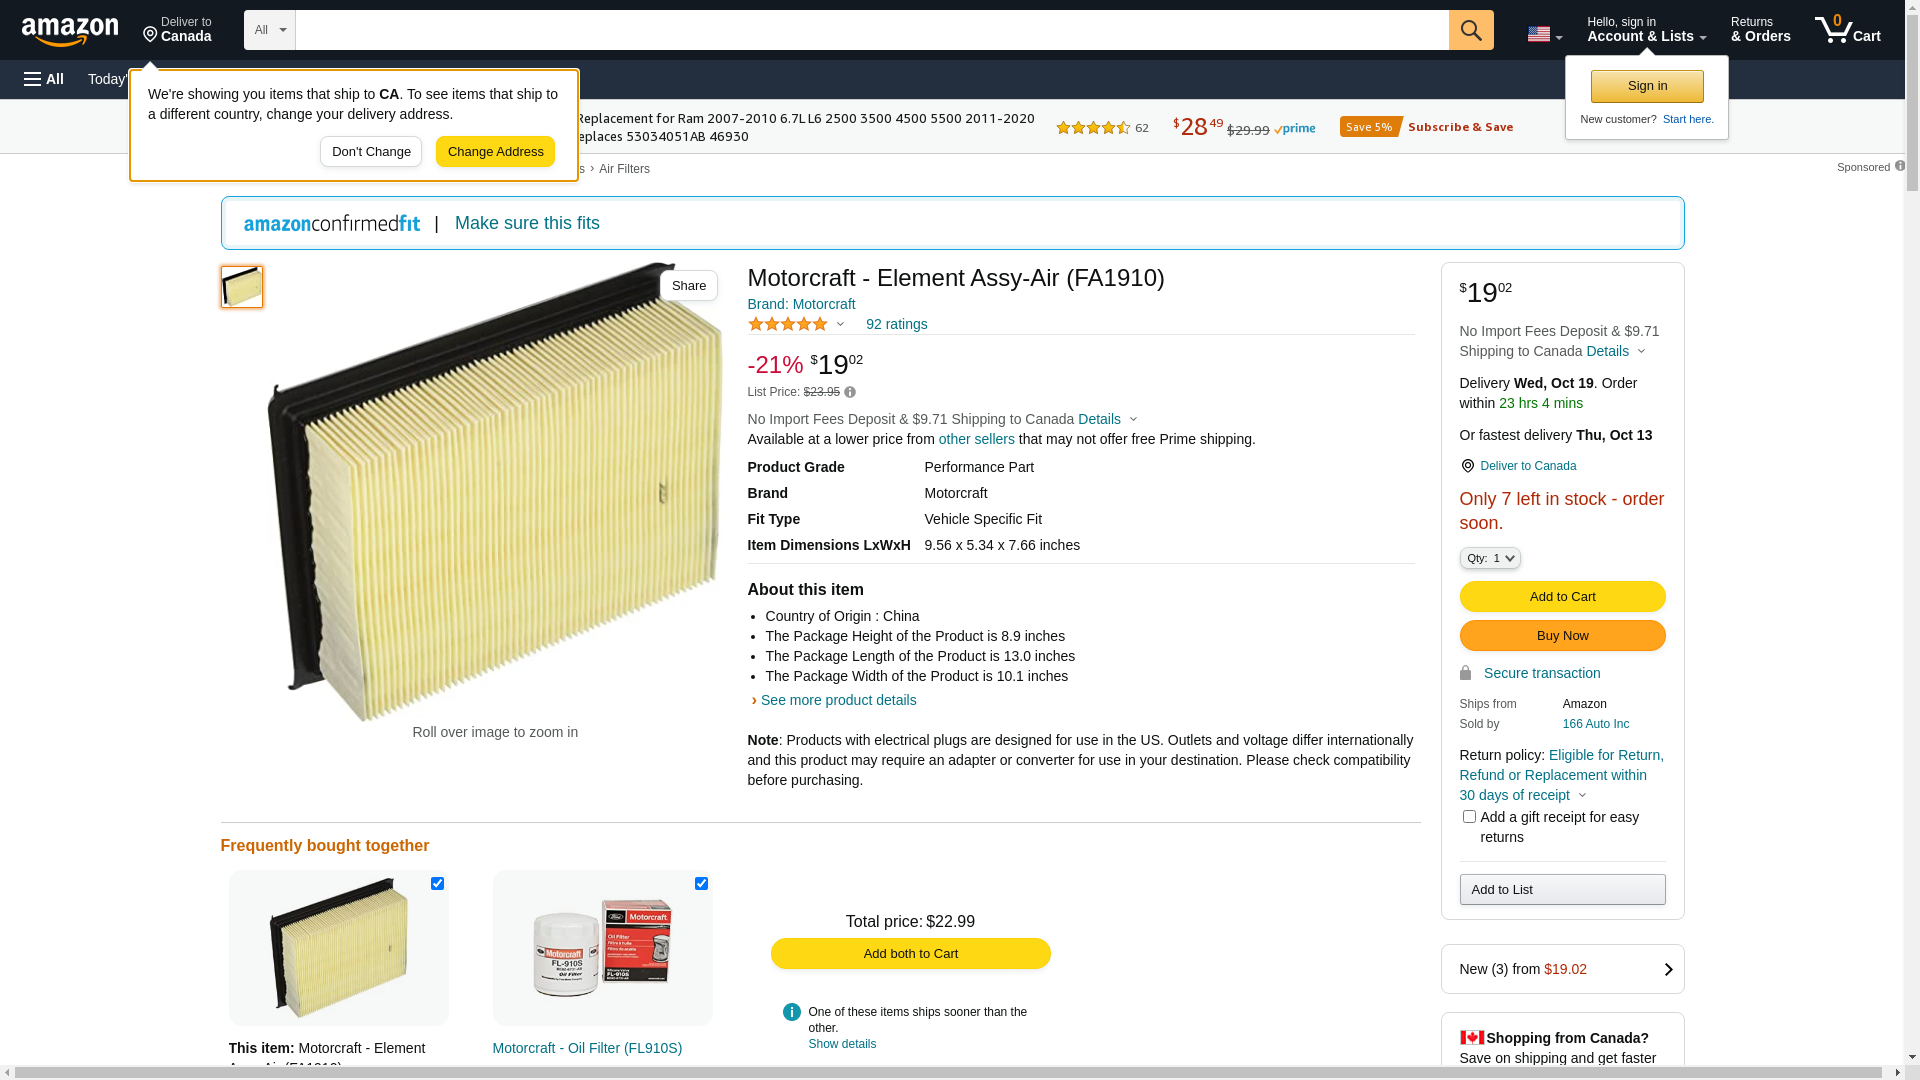Click the Add to Cart button
The image size is (1920, 1080).
tap(1562, 597)
